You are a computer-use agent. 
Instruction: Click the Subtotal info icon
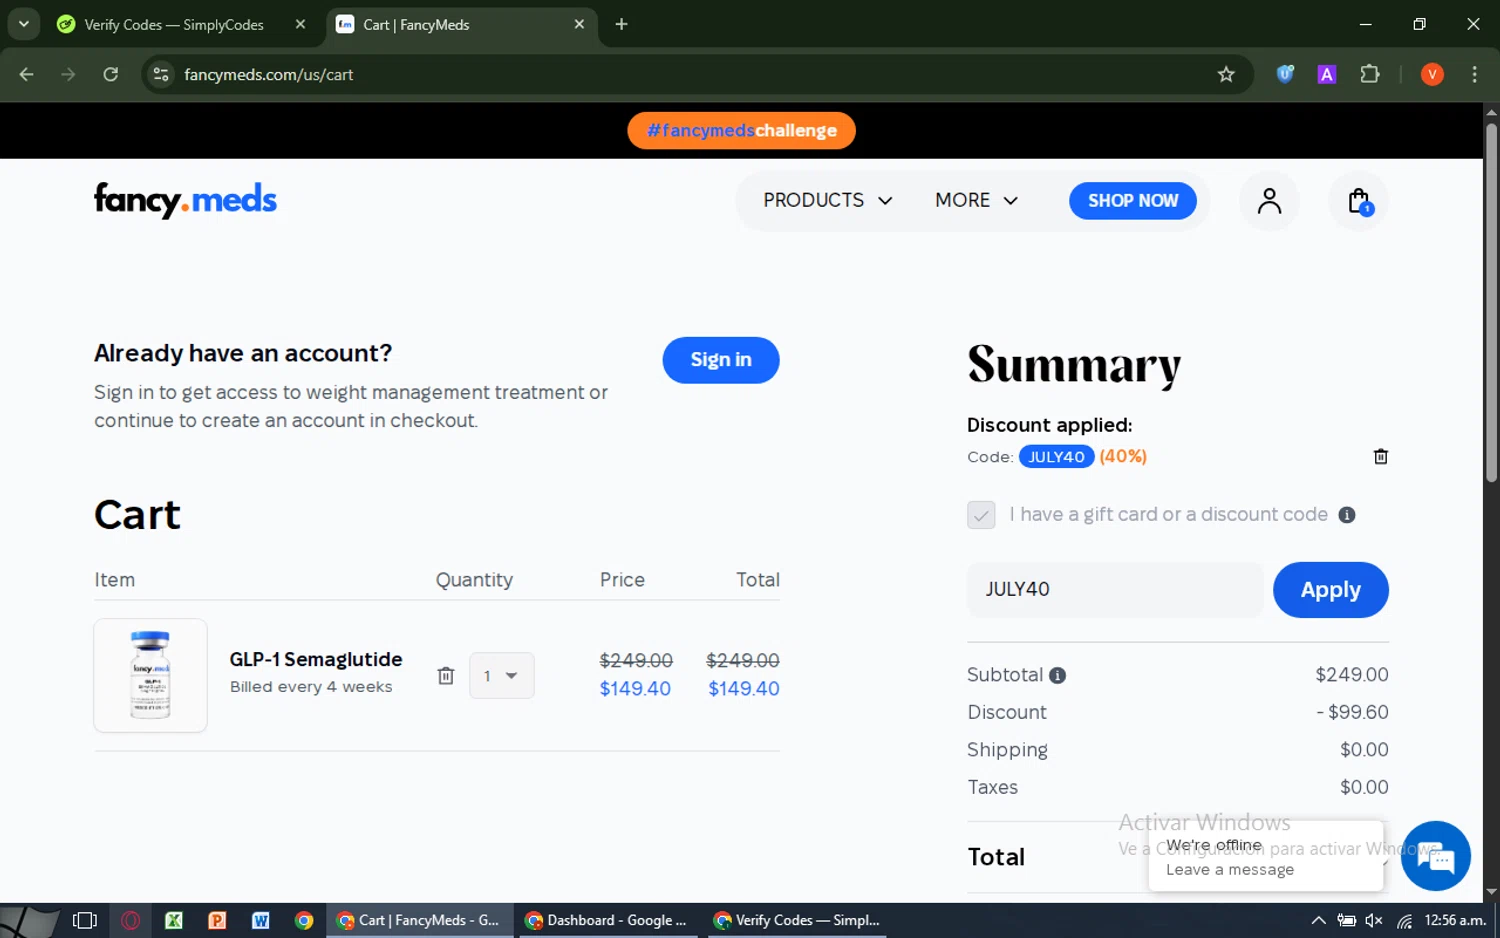tap(1057, 676)
